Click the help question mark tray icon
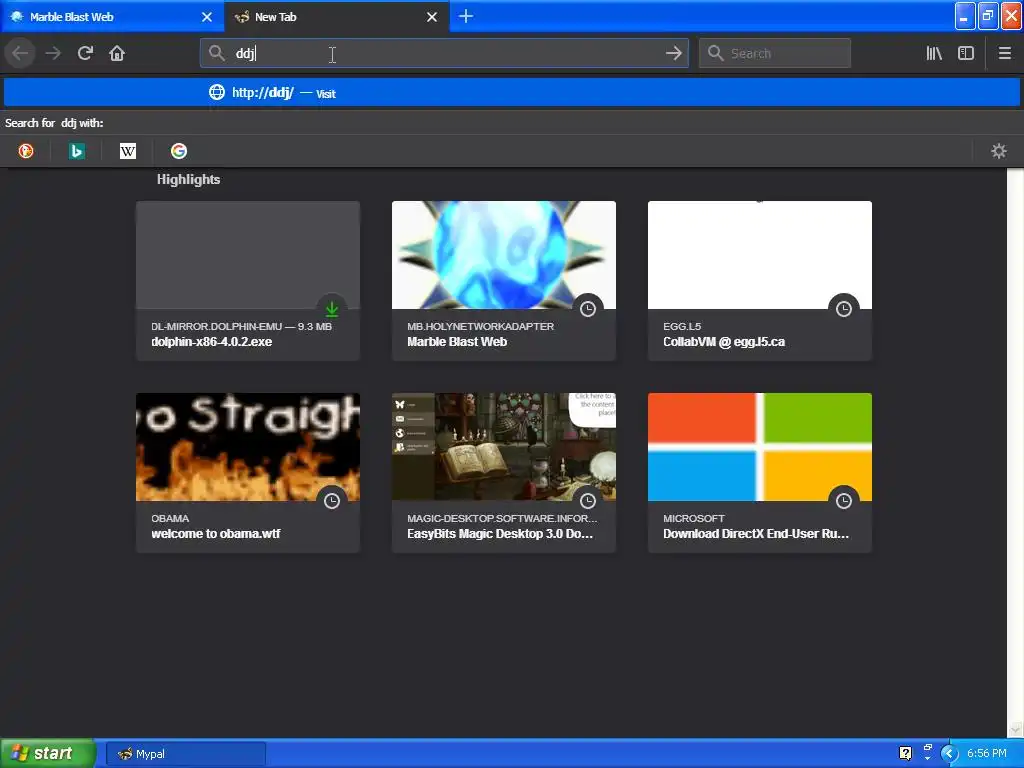Viewport: 1024px width, 768px height. tap(905, 753)
